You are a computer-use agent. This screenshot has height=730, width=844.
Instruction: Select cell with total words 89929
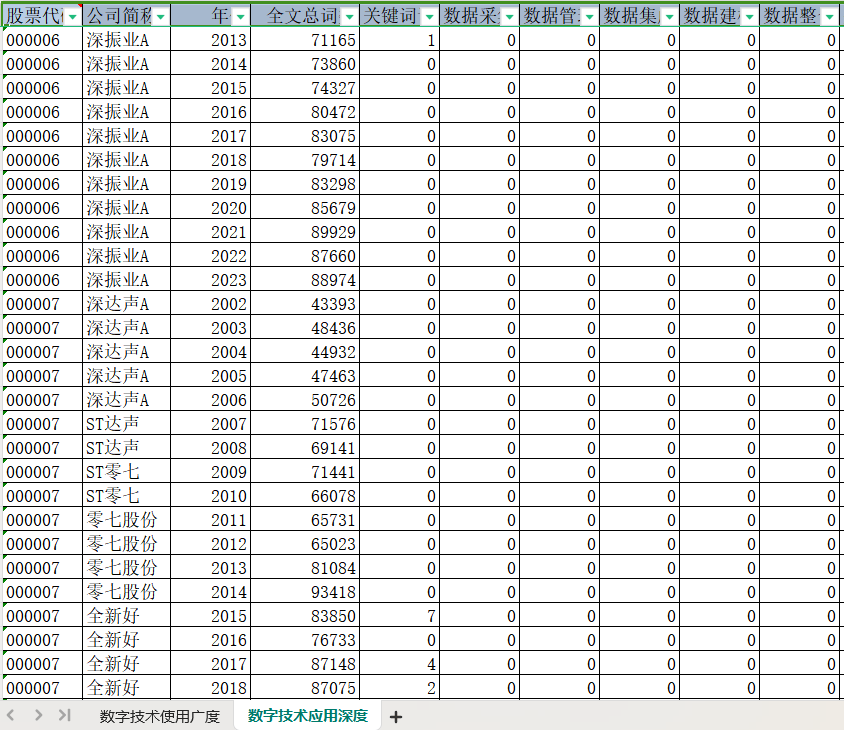point(305,231)
